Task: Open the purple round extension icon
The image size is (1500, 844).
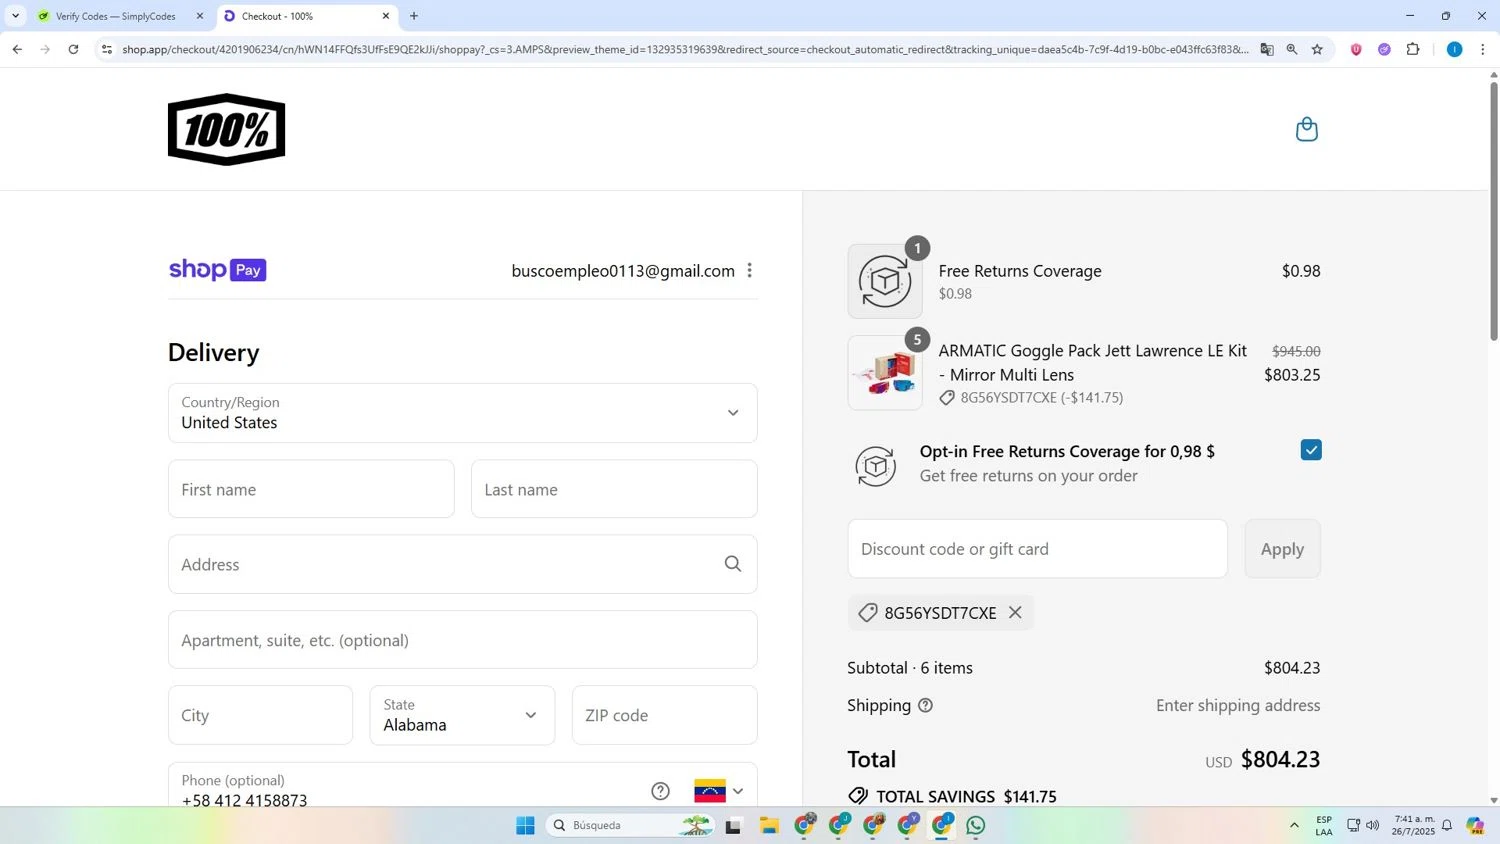Action: 1384,49
